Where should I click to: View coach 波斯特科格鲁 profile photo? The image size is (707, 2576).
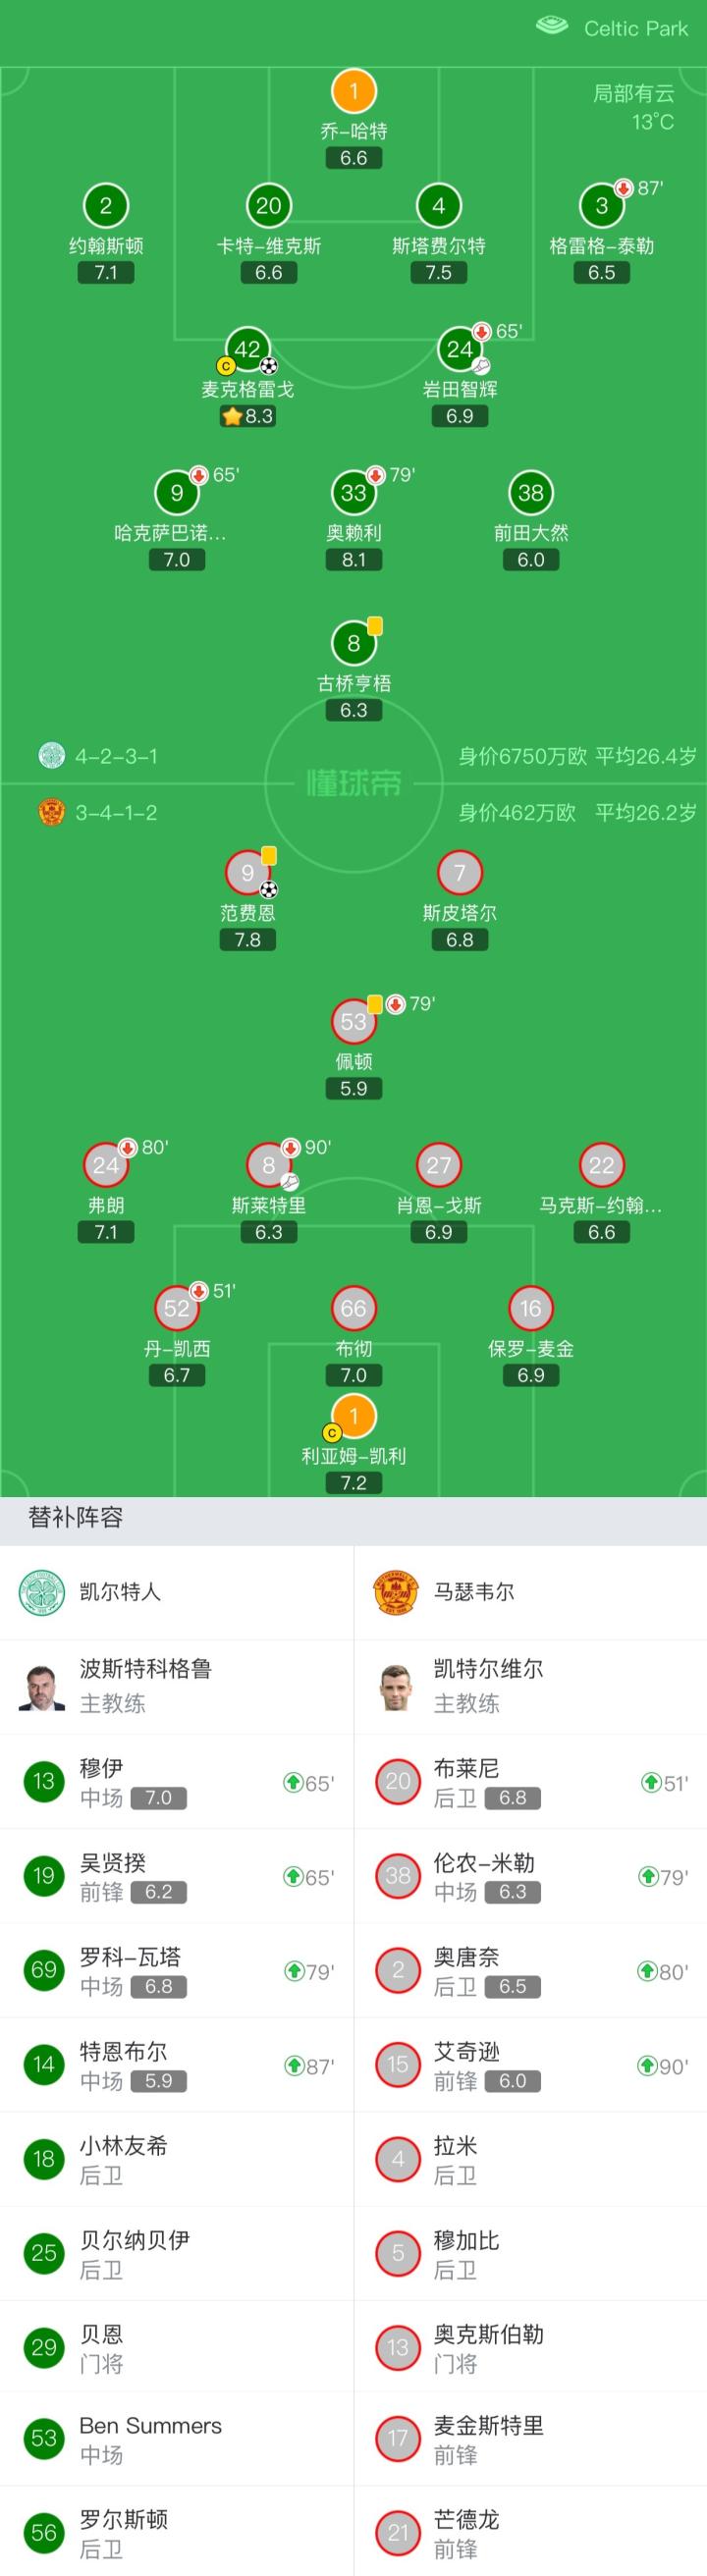42,1687
